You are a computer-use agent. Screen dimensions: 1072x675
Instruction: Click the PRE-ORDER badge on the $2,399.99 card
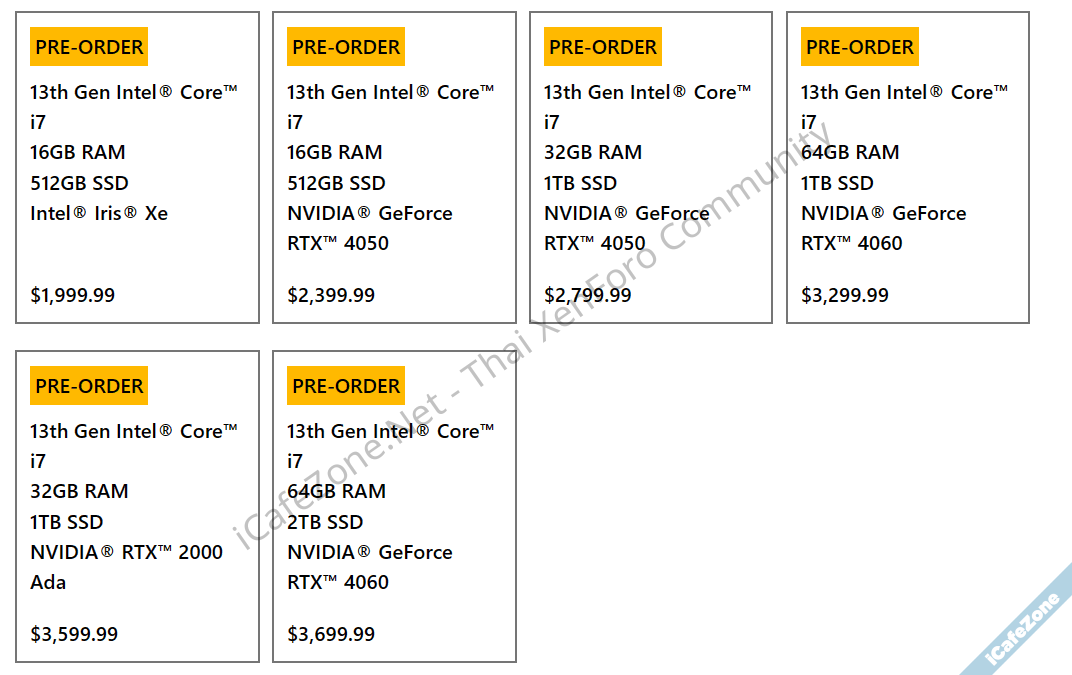click(346, 47)
